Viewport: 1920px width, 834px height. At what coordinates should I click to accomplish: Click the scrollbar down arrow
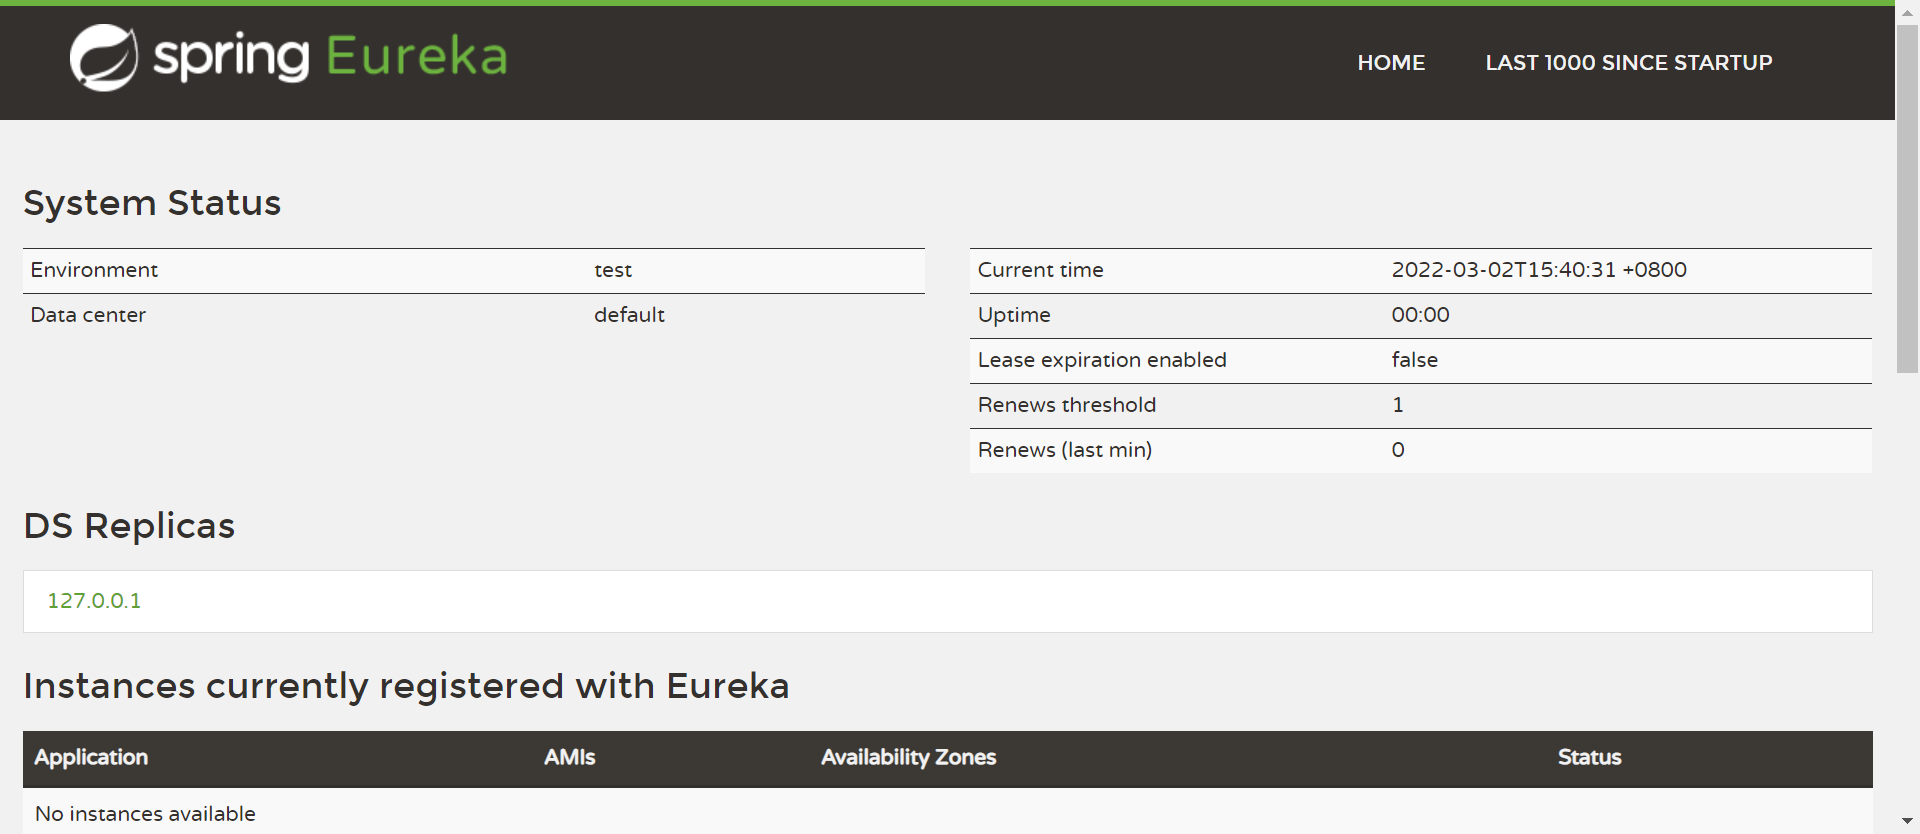pos(1907,821)
